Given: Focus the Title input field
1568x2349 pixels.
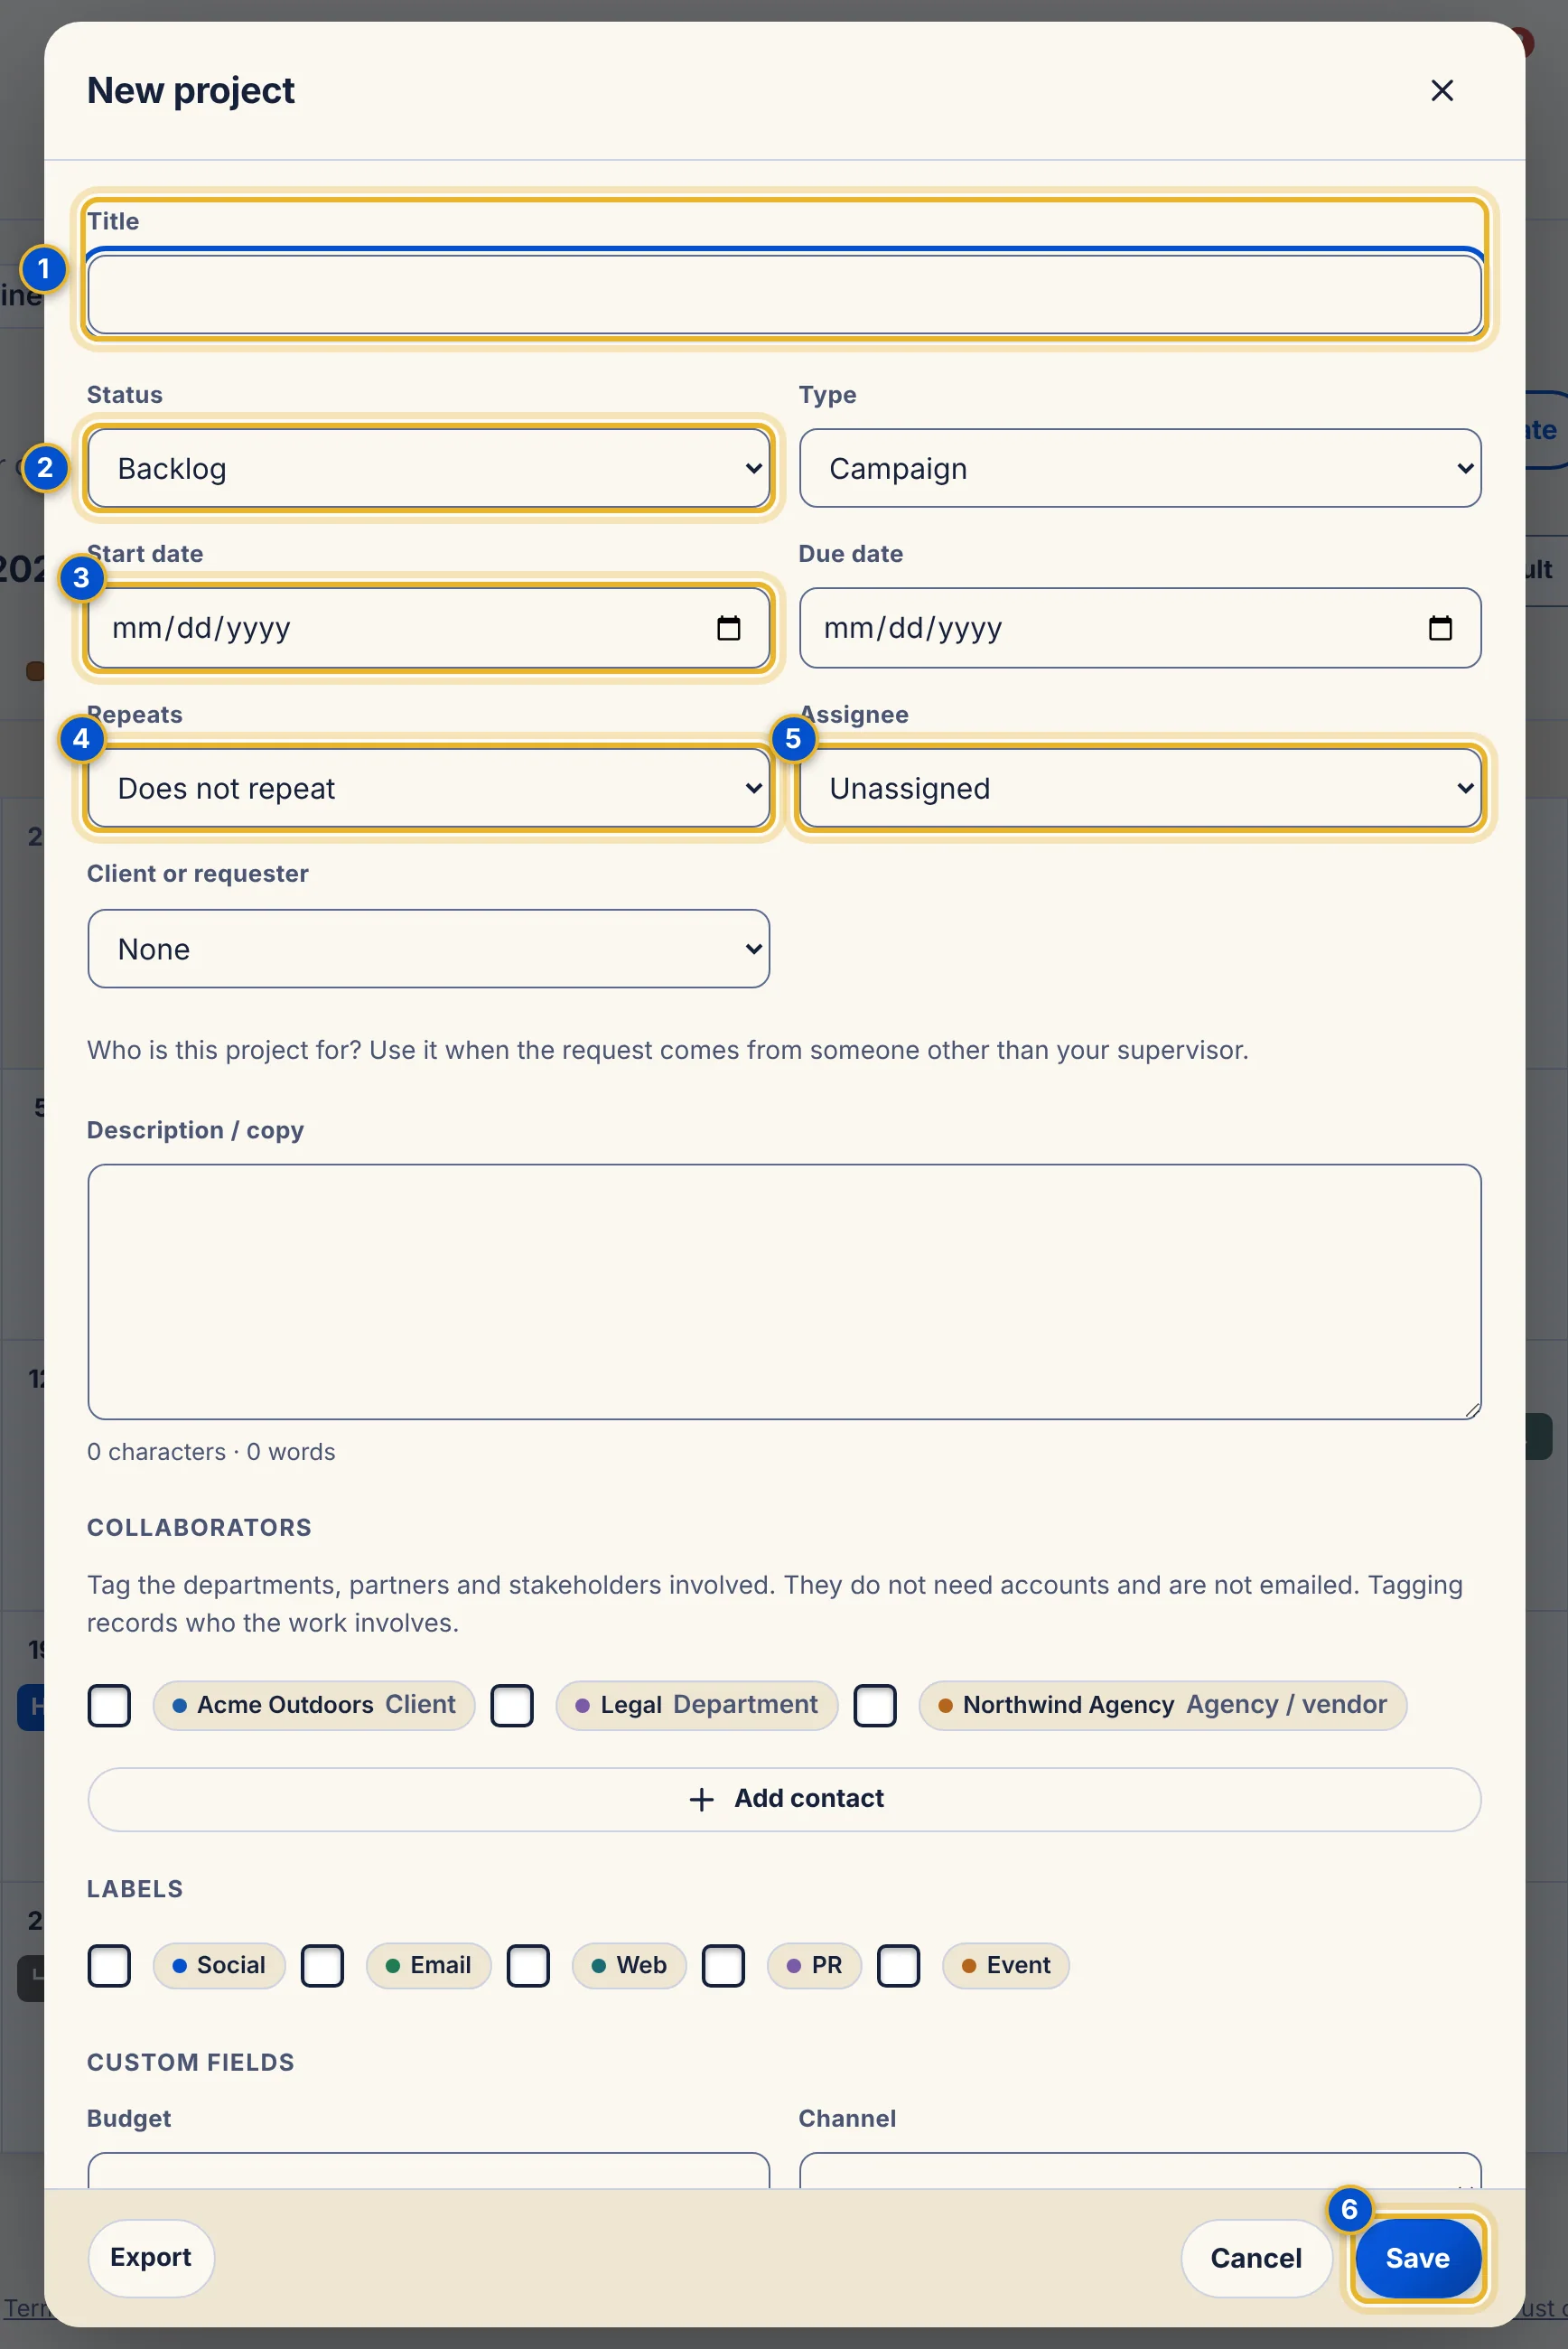Looking at the screenshot, I should tap(784, 294).
